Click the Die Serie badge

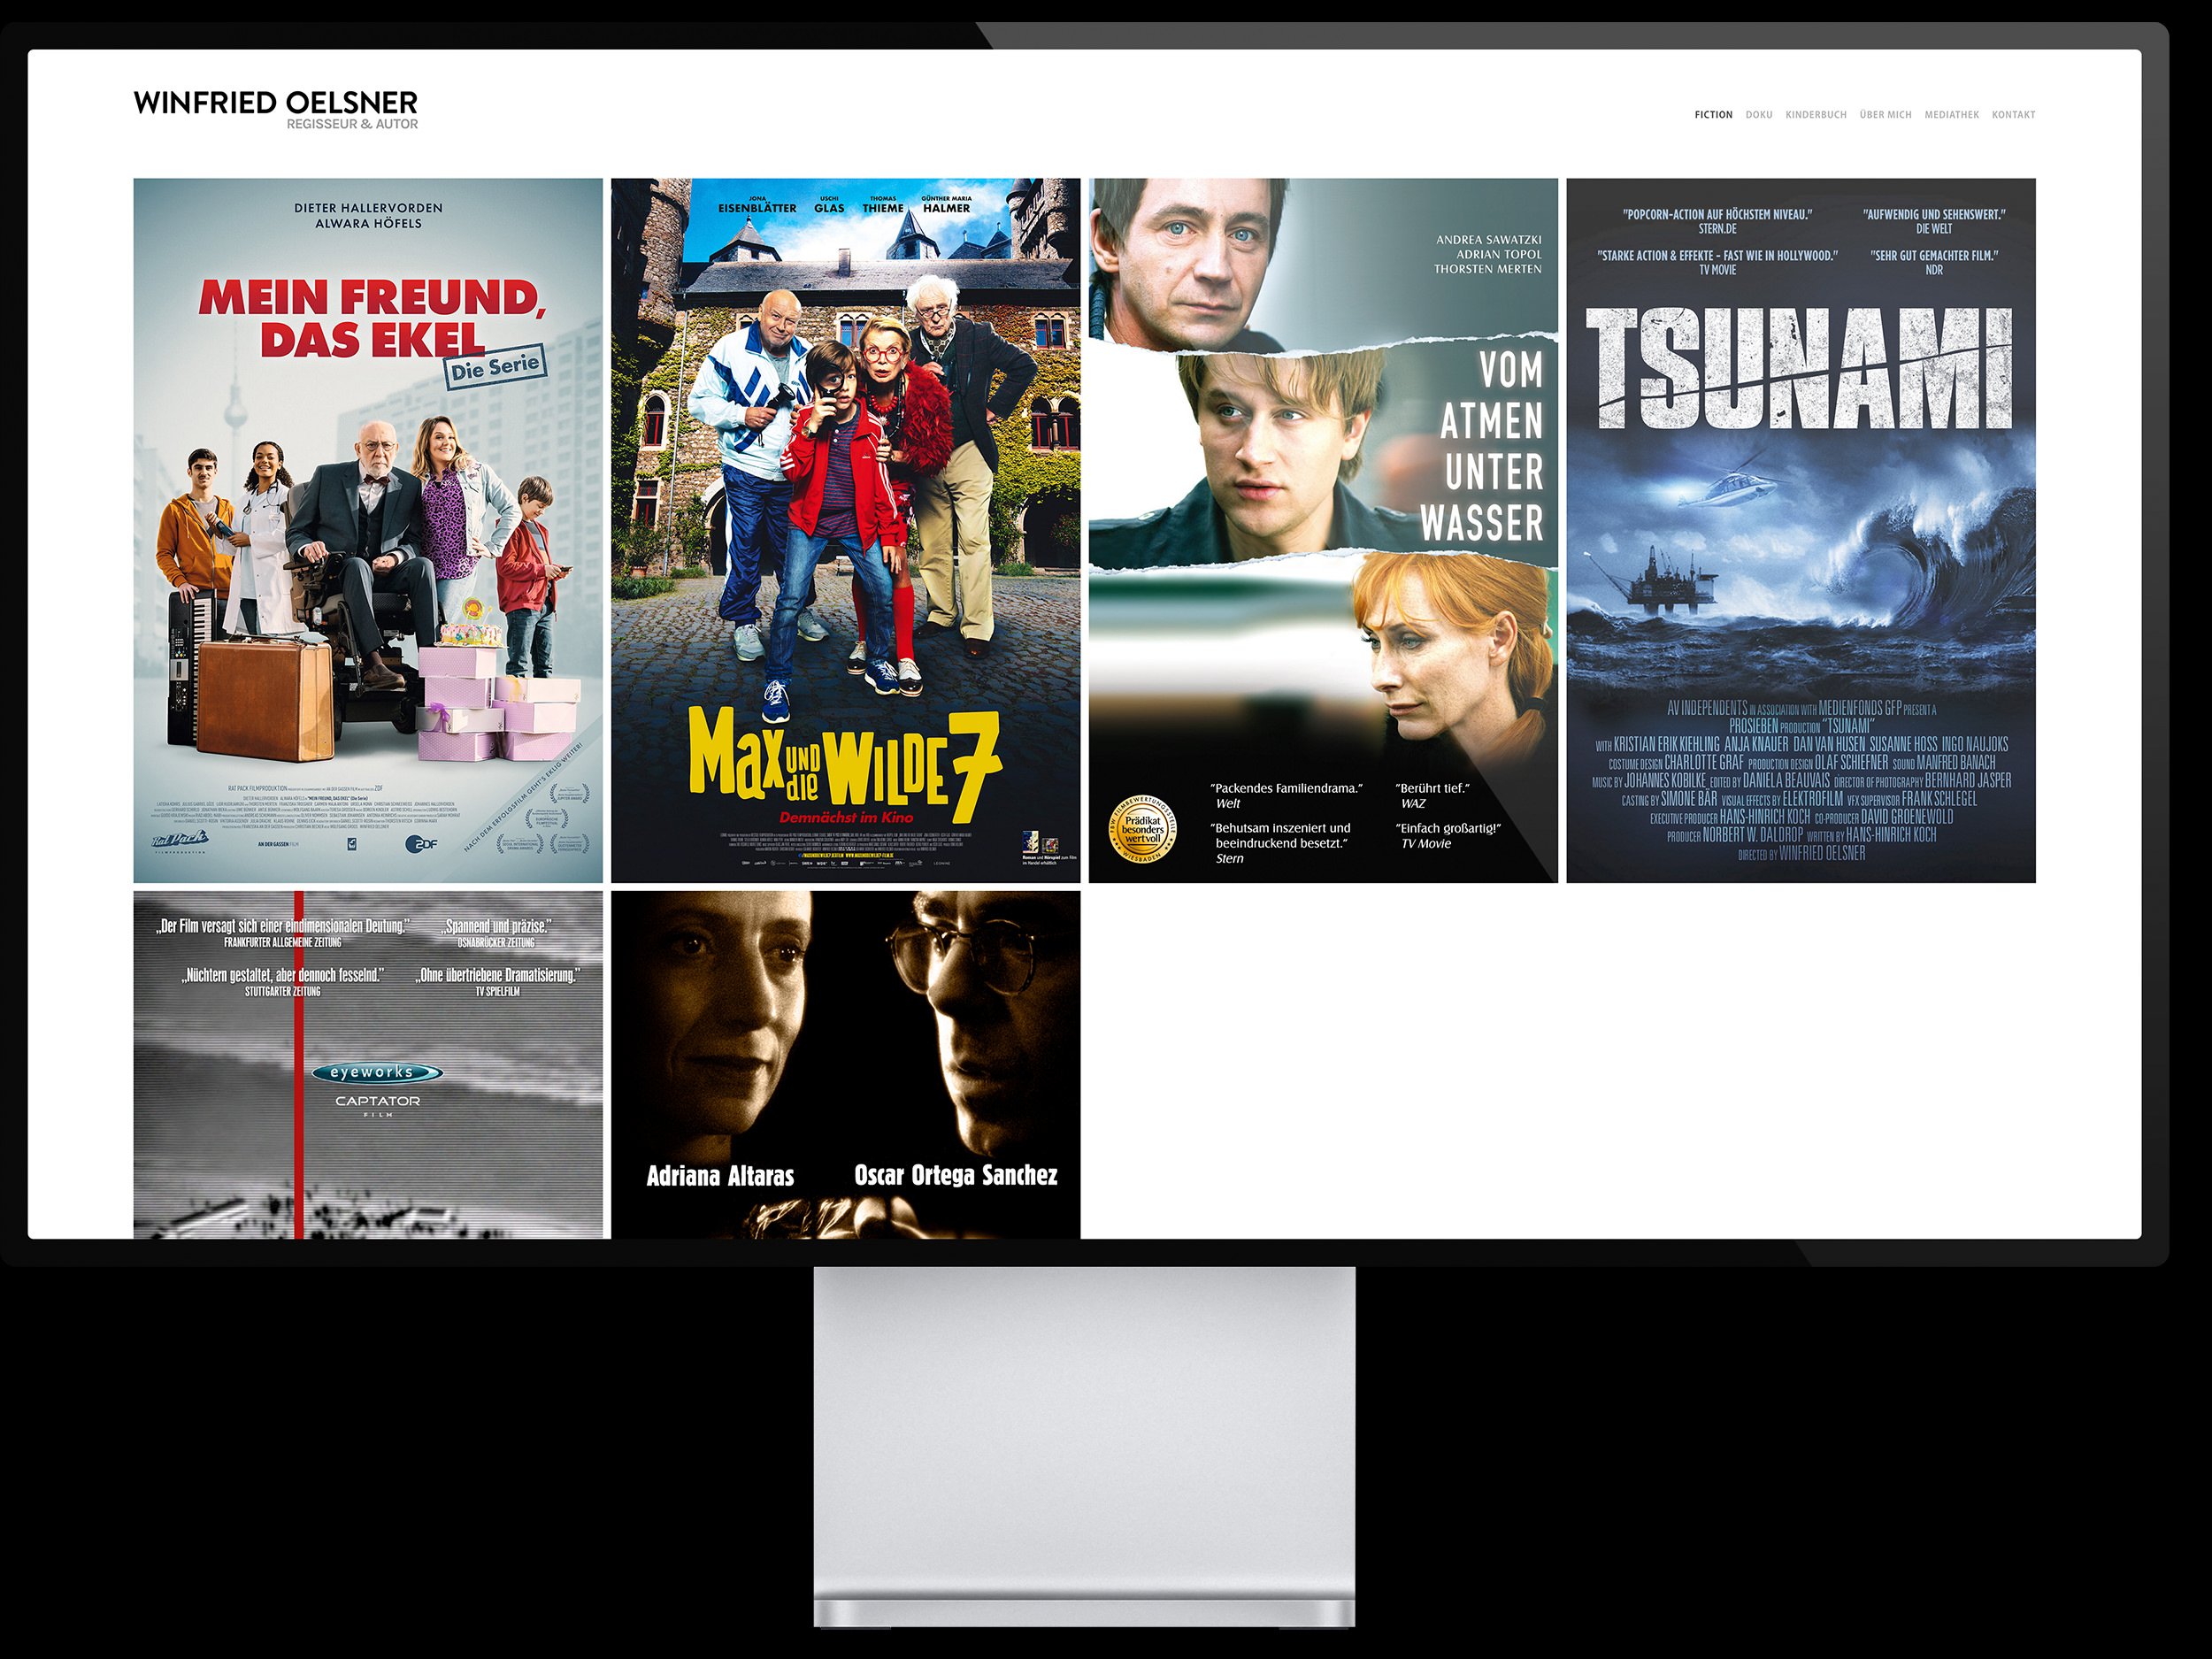click(x=496, y=368)
